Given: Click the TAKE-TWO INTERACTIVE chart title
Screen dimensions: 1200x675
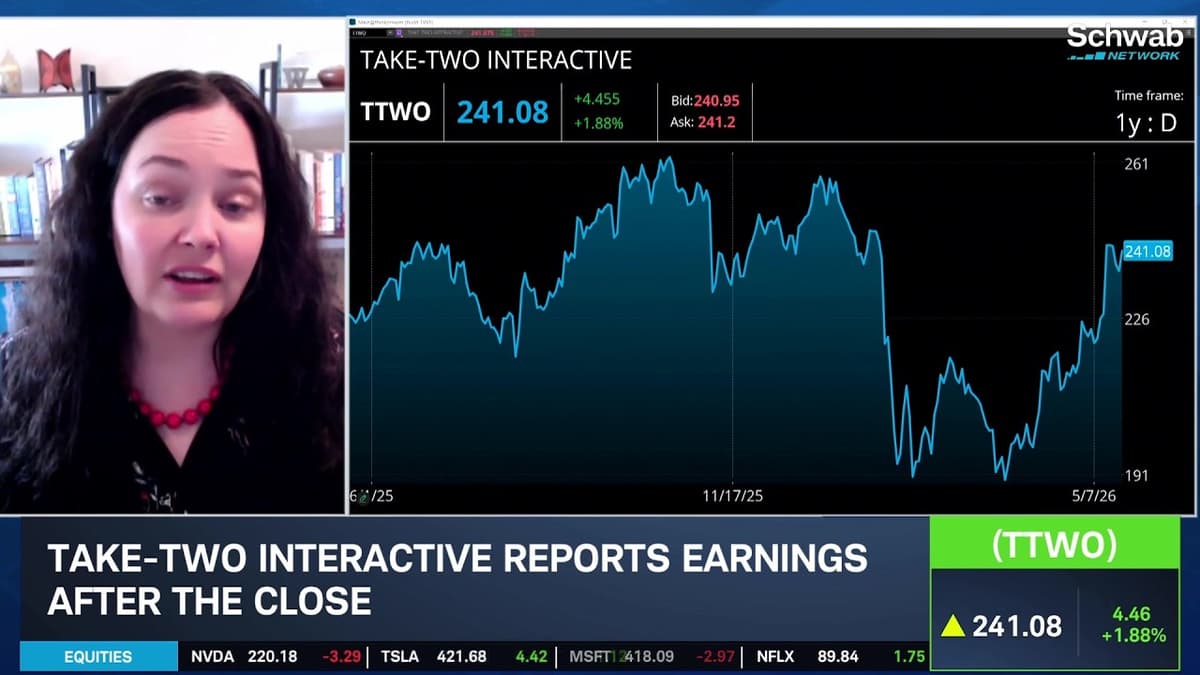Looking at the screenshot, I should tap(496, 59).
